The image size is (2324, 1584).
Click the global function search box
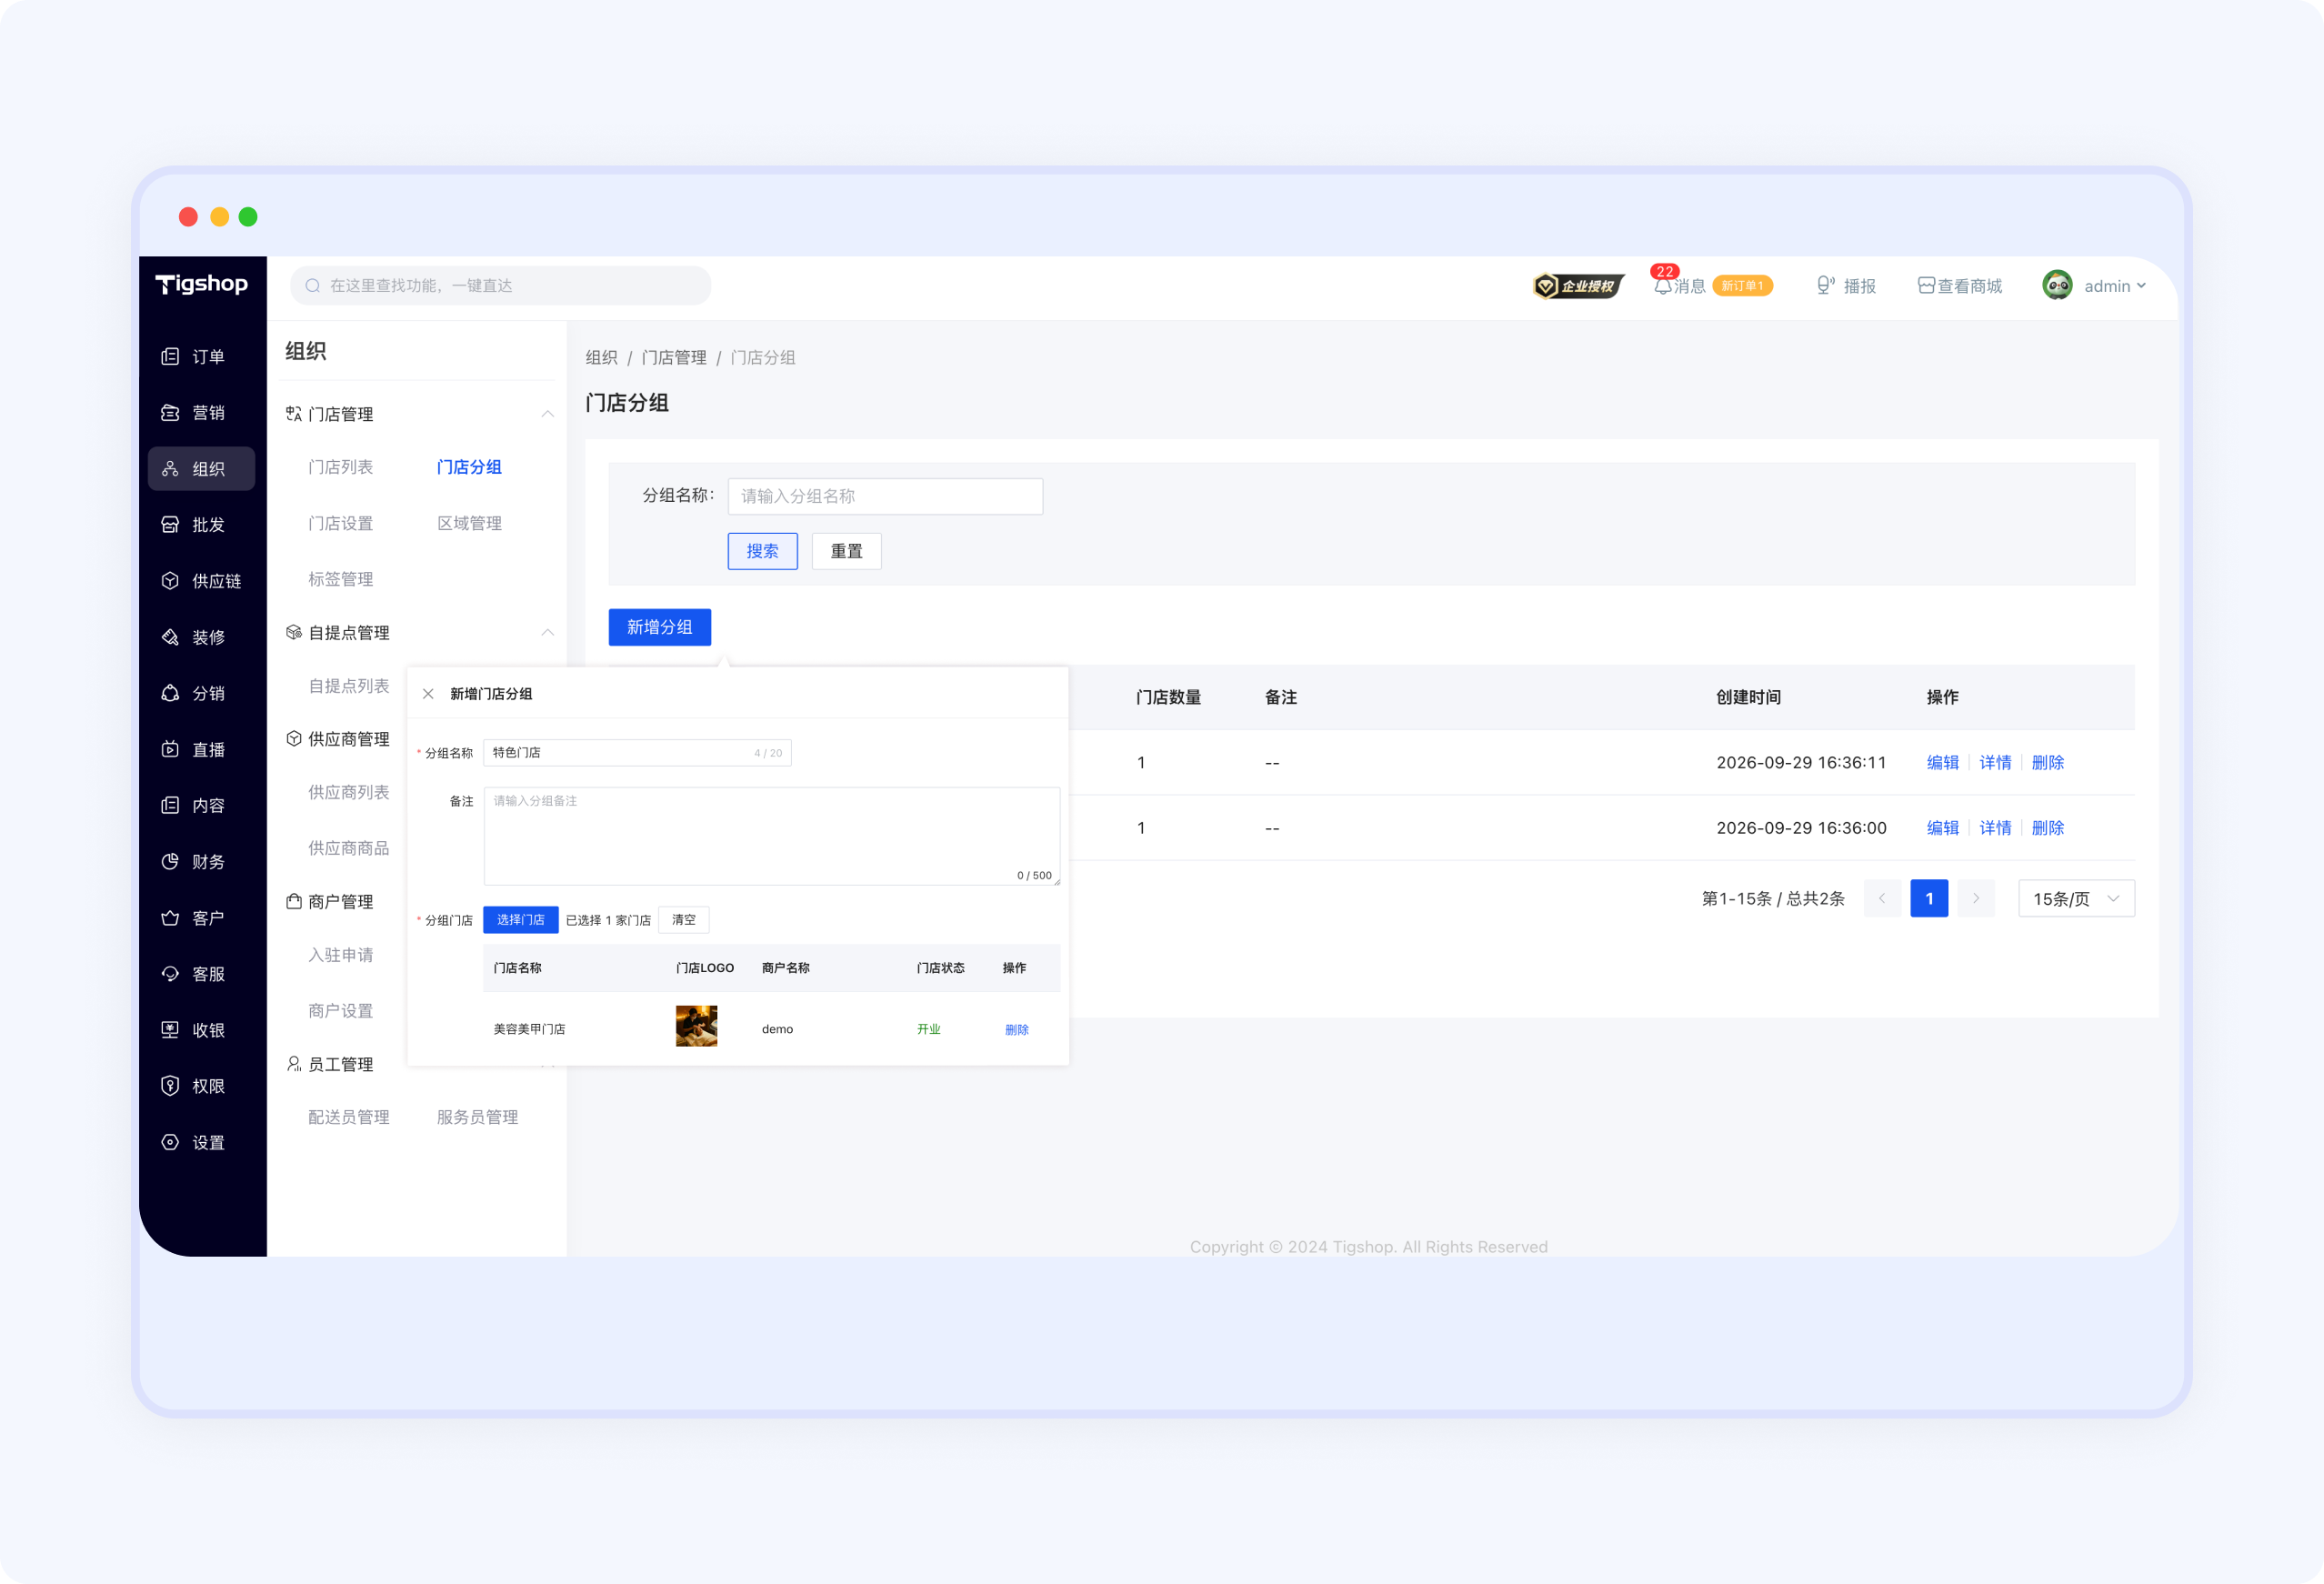point(501,286)
